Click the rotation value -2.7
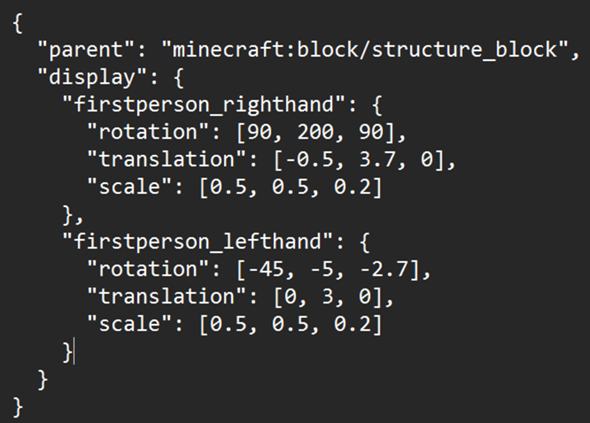Screen dimensions: 590x423 click(384, 269)
